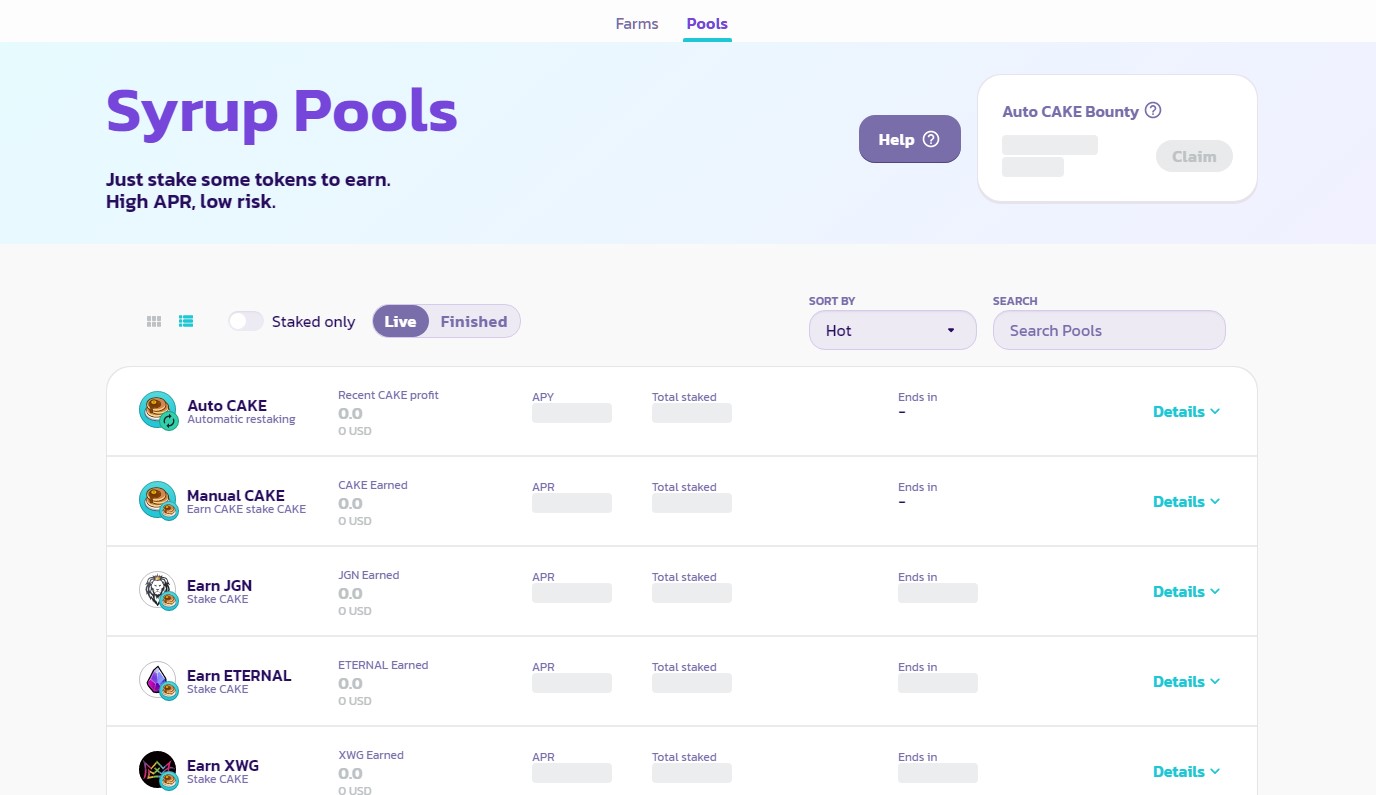Click the JGN Earned label

(369, 575)
